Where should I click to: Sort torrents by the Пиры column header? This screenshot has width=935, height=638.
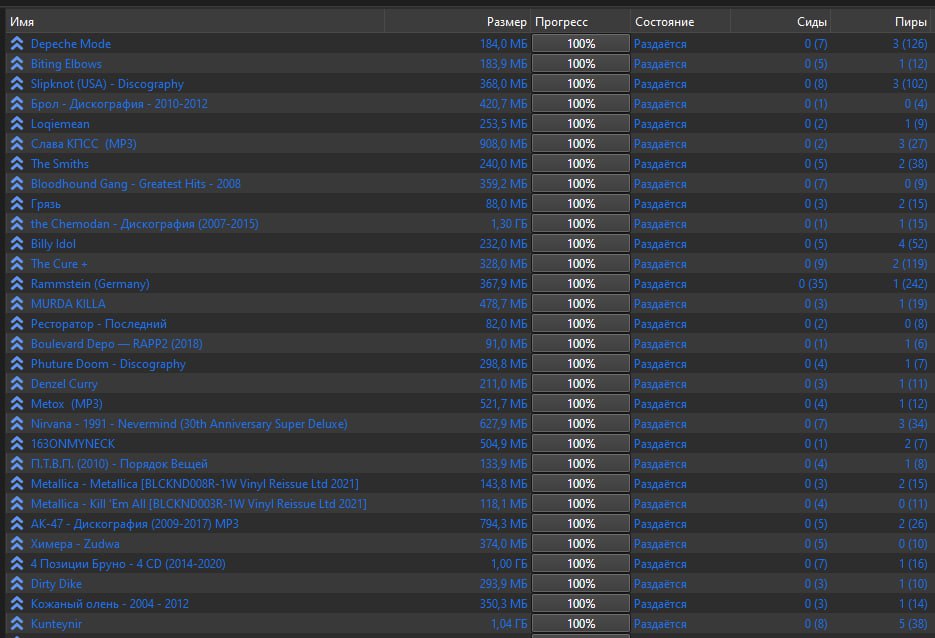[x=881, y=22]
